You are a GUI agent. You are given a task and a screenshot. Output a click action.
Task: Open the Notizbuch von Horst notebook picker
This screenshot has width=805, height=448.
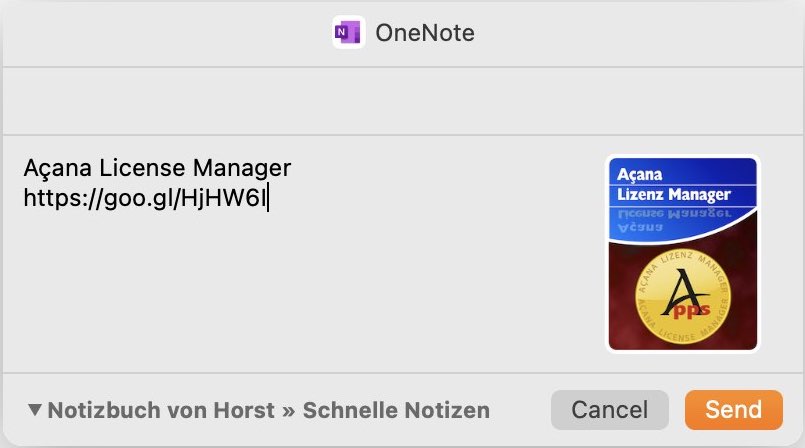pyautogui.click(x=161, y=410)
